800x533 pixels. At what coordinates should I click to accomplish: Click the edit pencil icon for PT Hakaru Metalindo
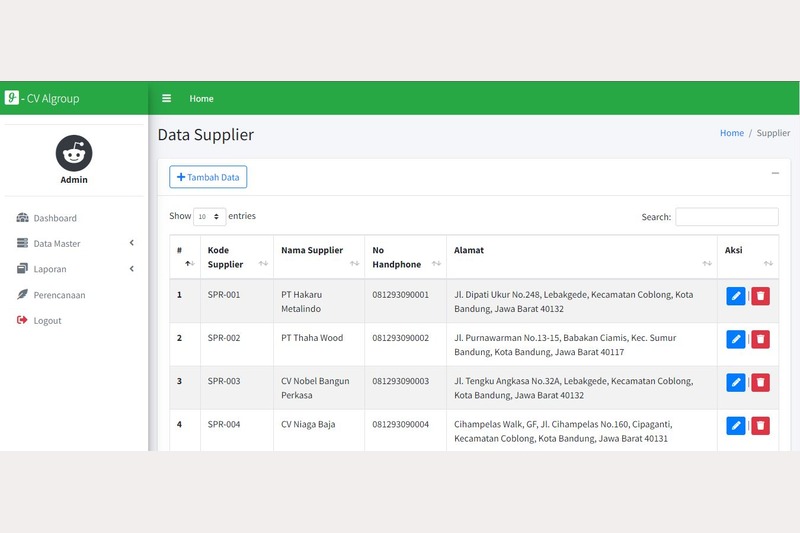(x=736, y=296)
